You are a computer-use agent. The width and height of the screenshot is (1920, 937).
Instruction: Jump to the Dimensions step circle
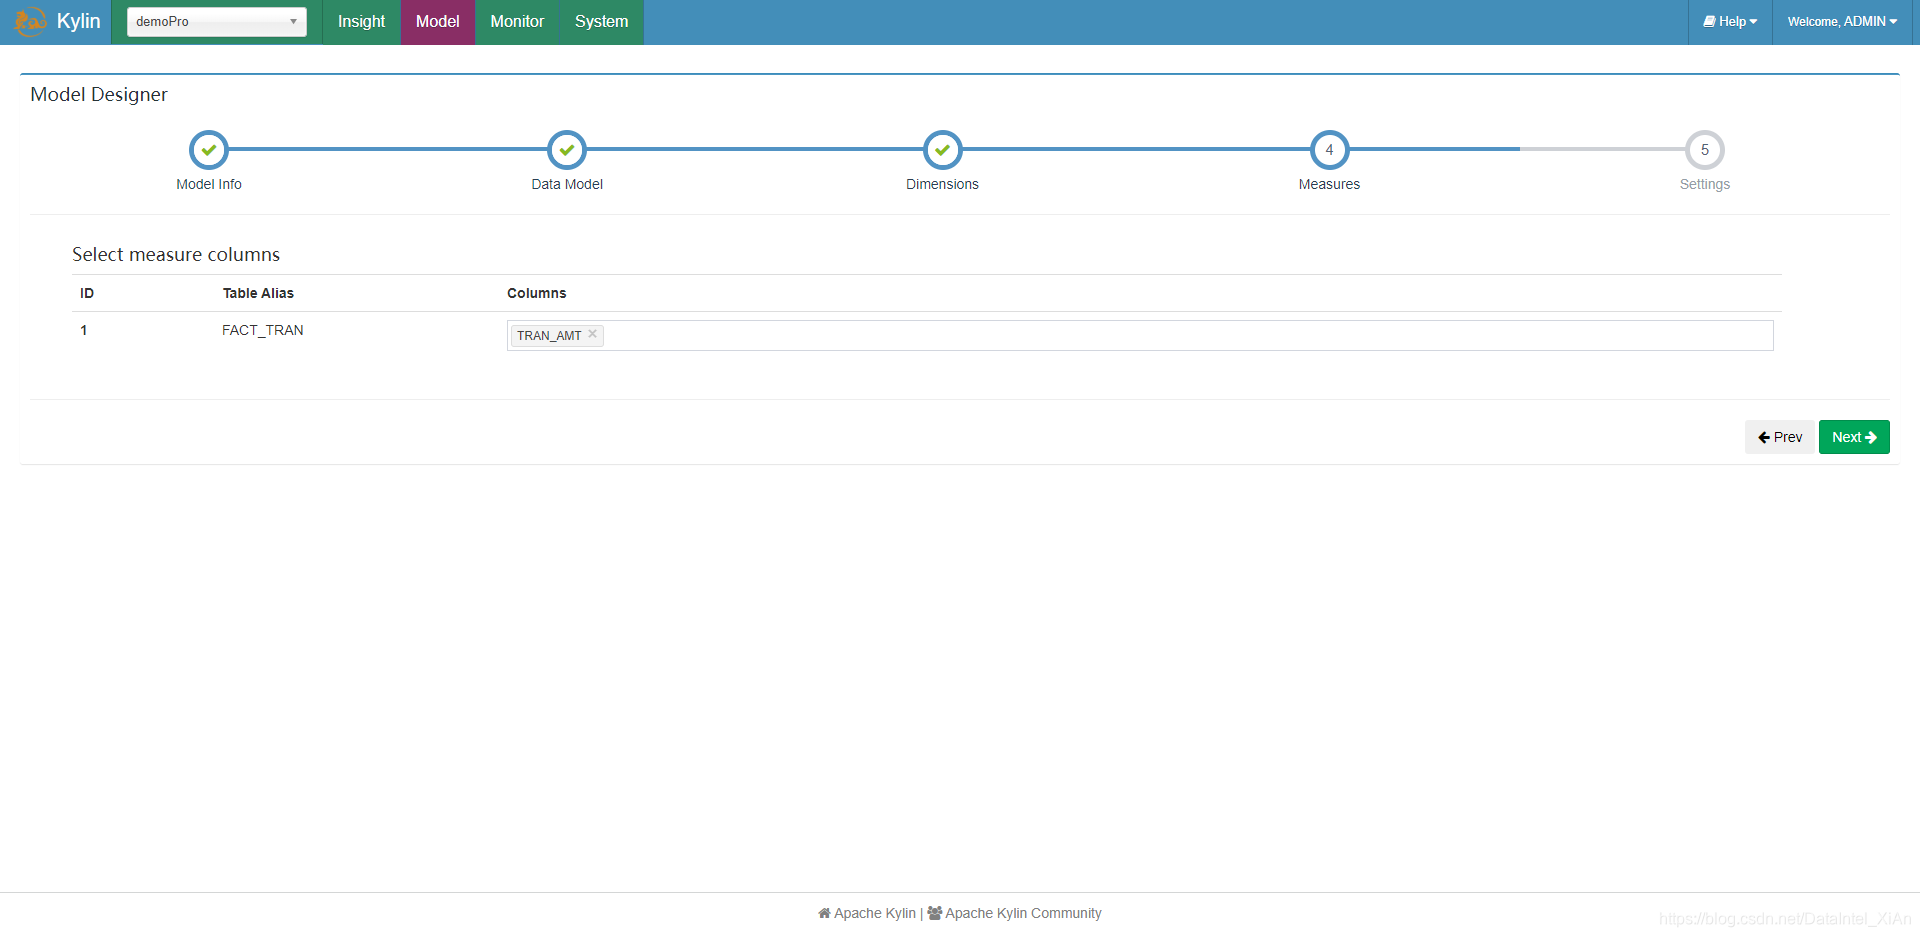click(x=942, y=150)
